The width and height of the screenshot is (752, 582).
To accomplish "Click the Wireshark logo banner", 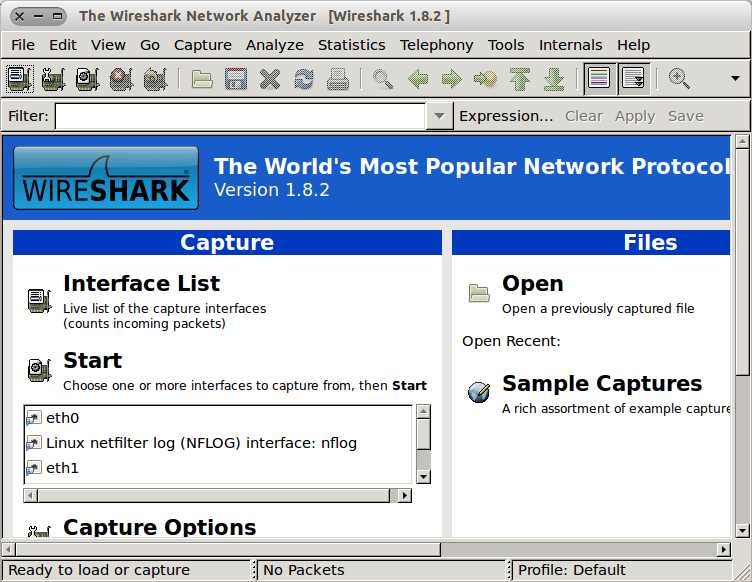I will point(106,178).
